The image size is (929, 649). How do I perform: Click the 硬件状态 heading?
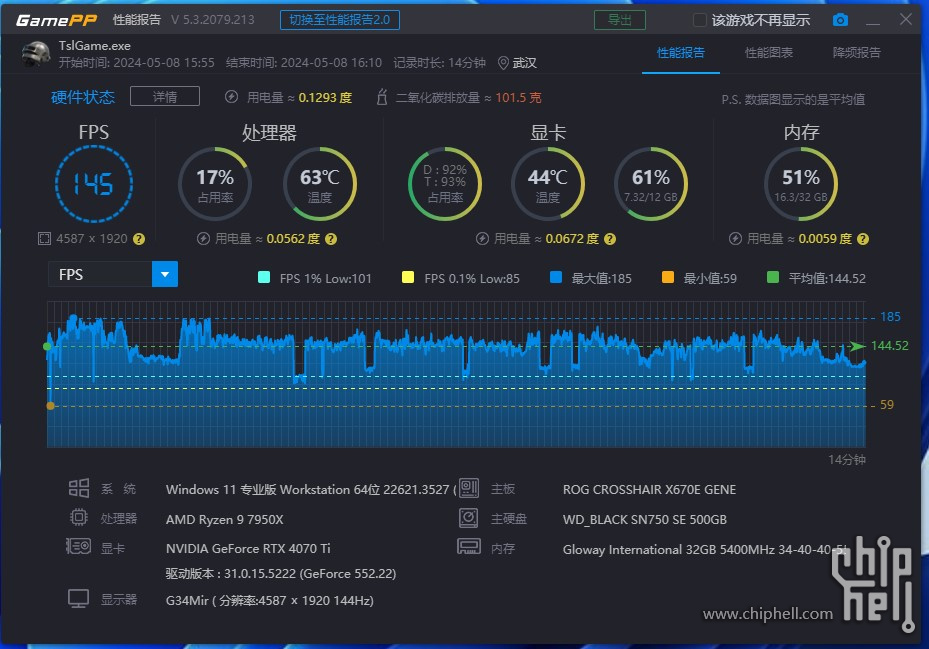click(83, 97)
